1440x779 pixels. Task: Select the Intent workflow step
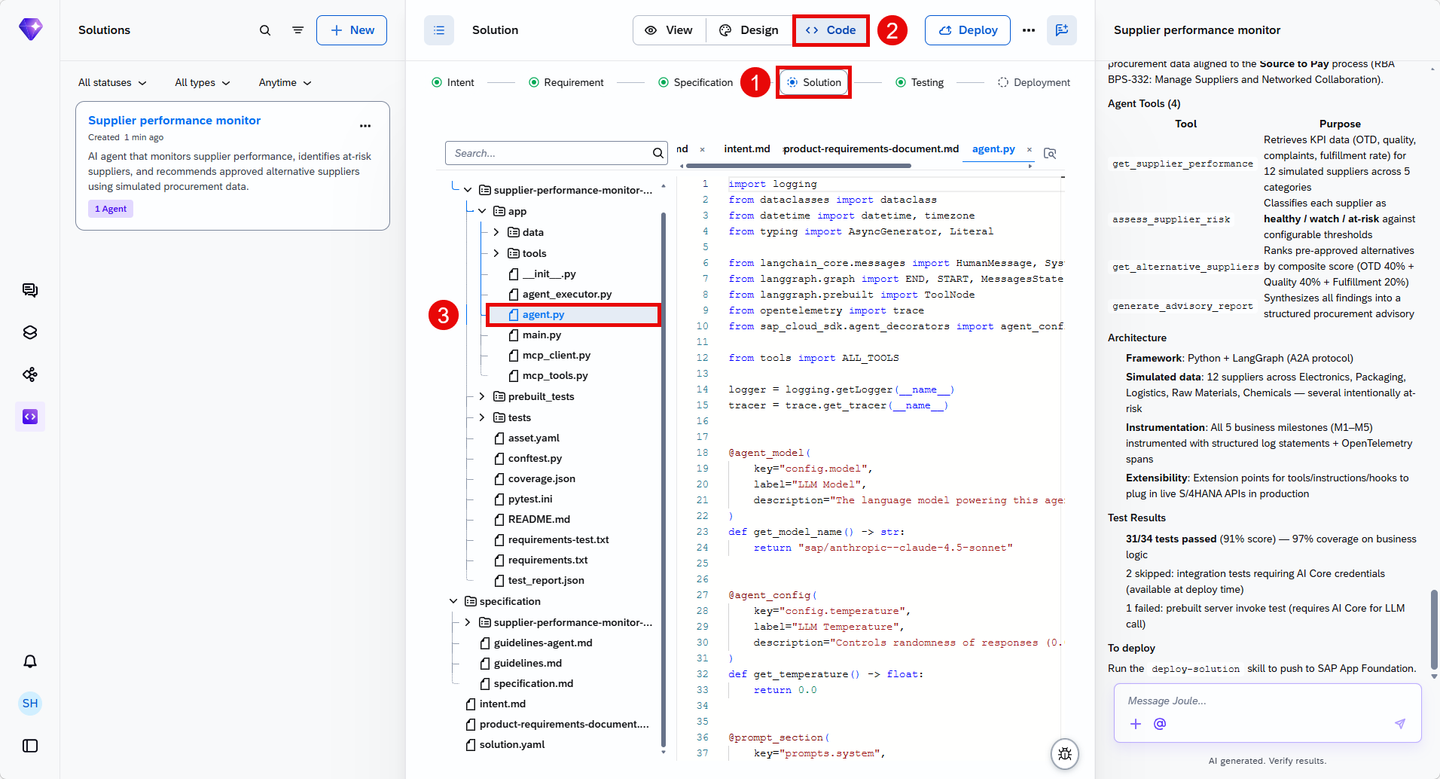click(x=453, y=82)
